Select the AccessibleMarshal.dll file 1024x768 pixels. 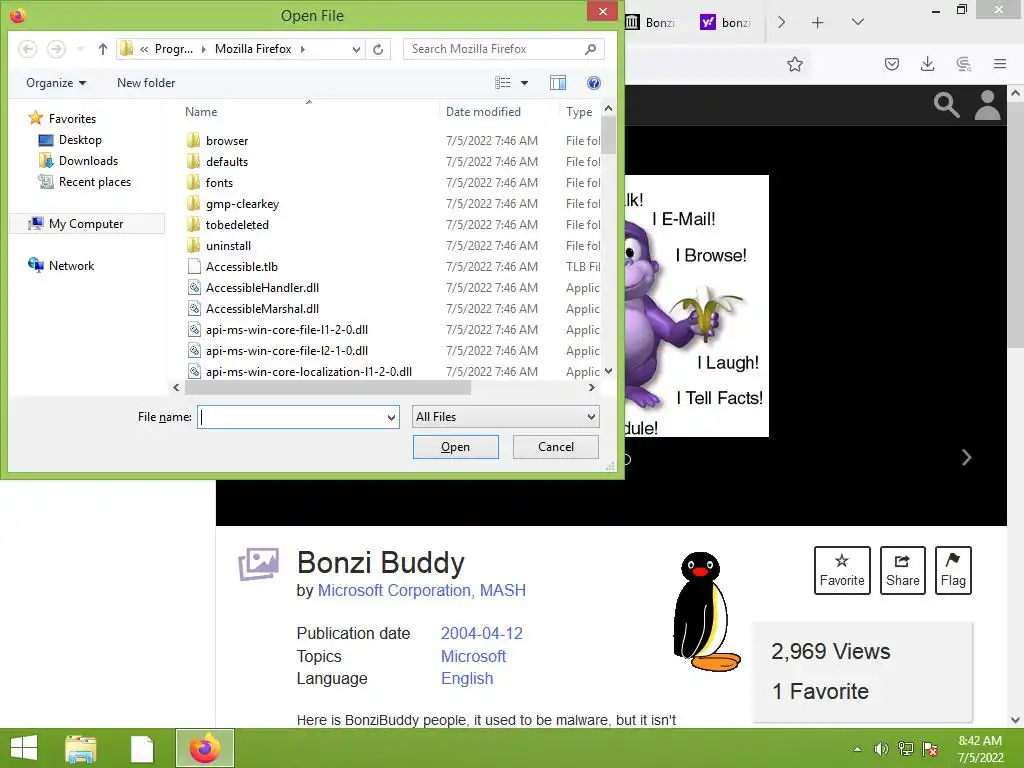(x=262, y=308)
